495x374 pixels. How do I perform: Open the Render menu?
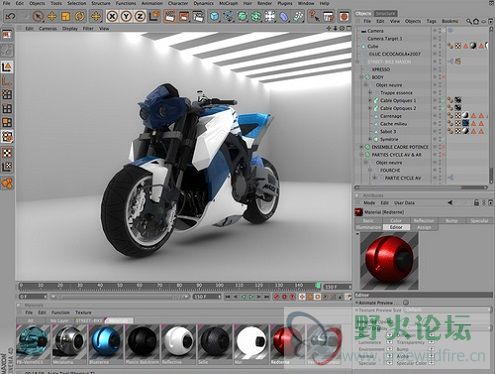click(264, 3)
